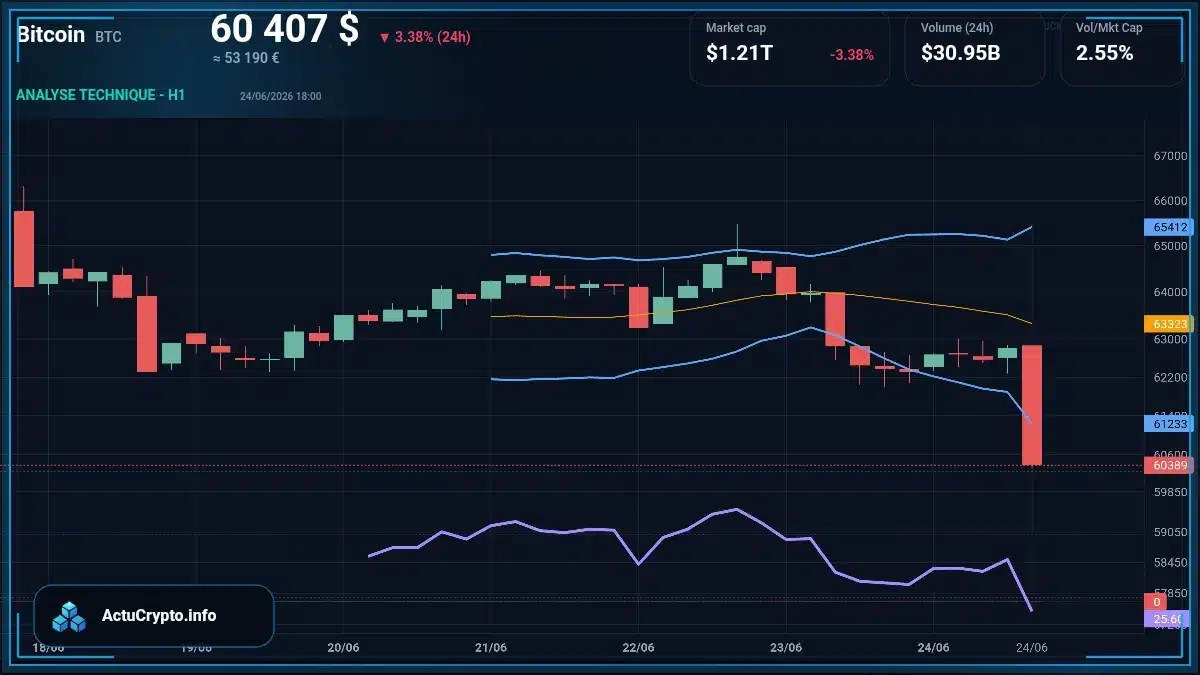The height and width of the screenshot is (675, 1200).
Task: Click the blue 61233 lower band tag
Action: point(1168,424)
